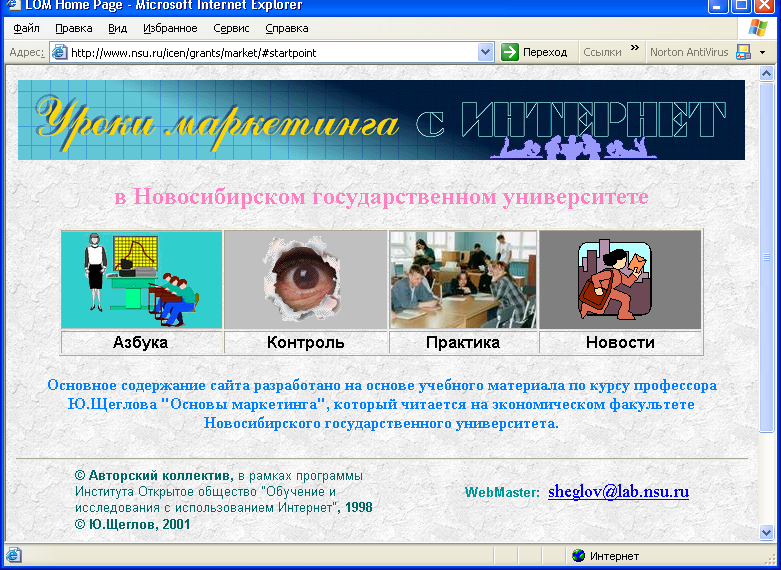Open the Справка menu
Viewport: 781px width, 570px height.
click(287, 28)
